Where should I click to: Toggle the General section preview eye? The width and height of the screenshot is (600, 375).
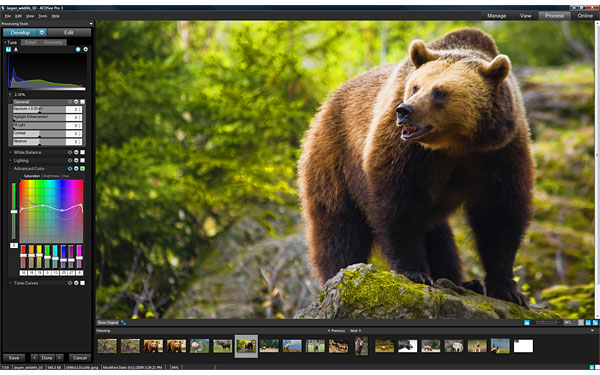[x=70, y=102]
